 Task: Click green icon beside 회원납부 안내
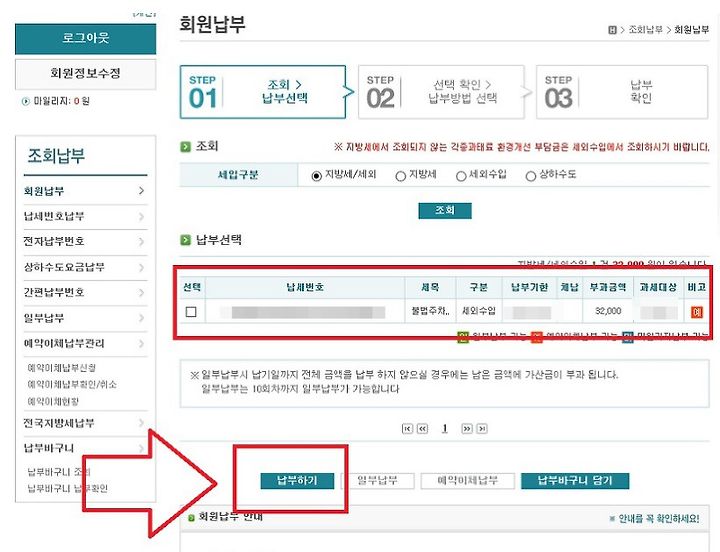191,518
